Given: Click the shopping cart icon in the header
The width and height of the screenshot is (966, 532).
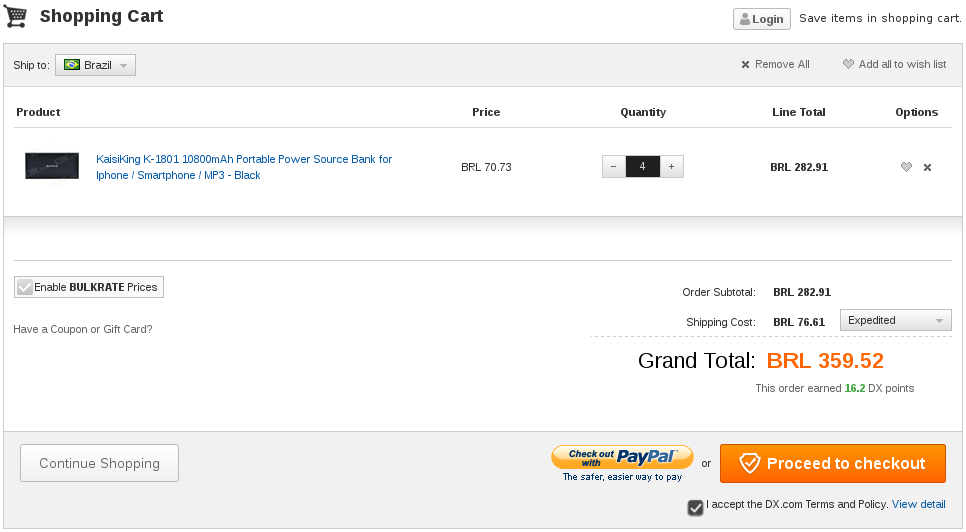Looking at the screenshot, I should pyautogui.click(x=16, y=16).
